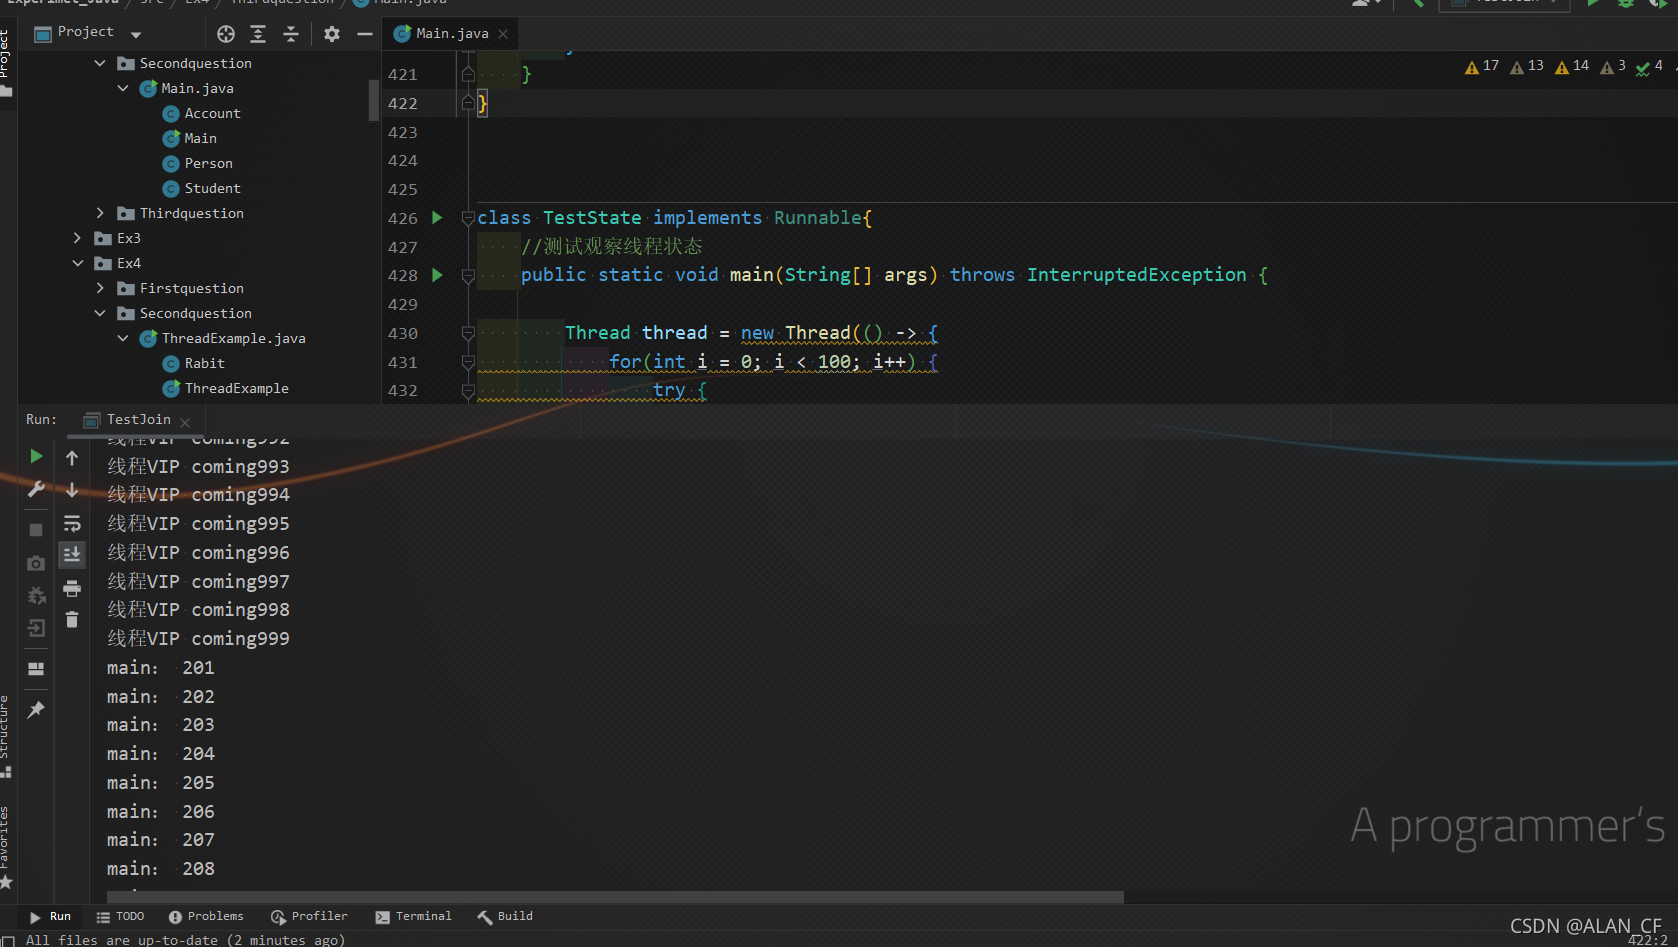Viewport: 1678px width, 947px height.
Task: Open the Project view dropdown
Action: (x=136, y=34)
